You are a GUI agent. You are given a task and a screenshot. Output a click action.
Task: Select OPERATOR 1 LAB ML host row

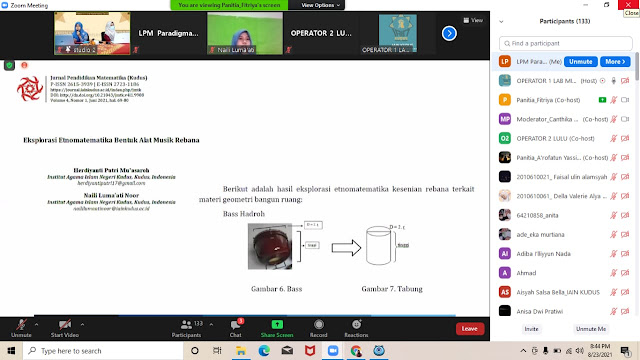coord(563,81)
